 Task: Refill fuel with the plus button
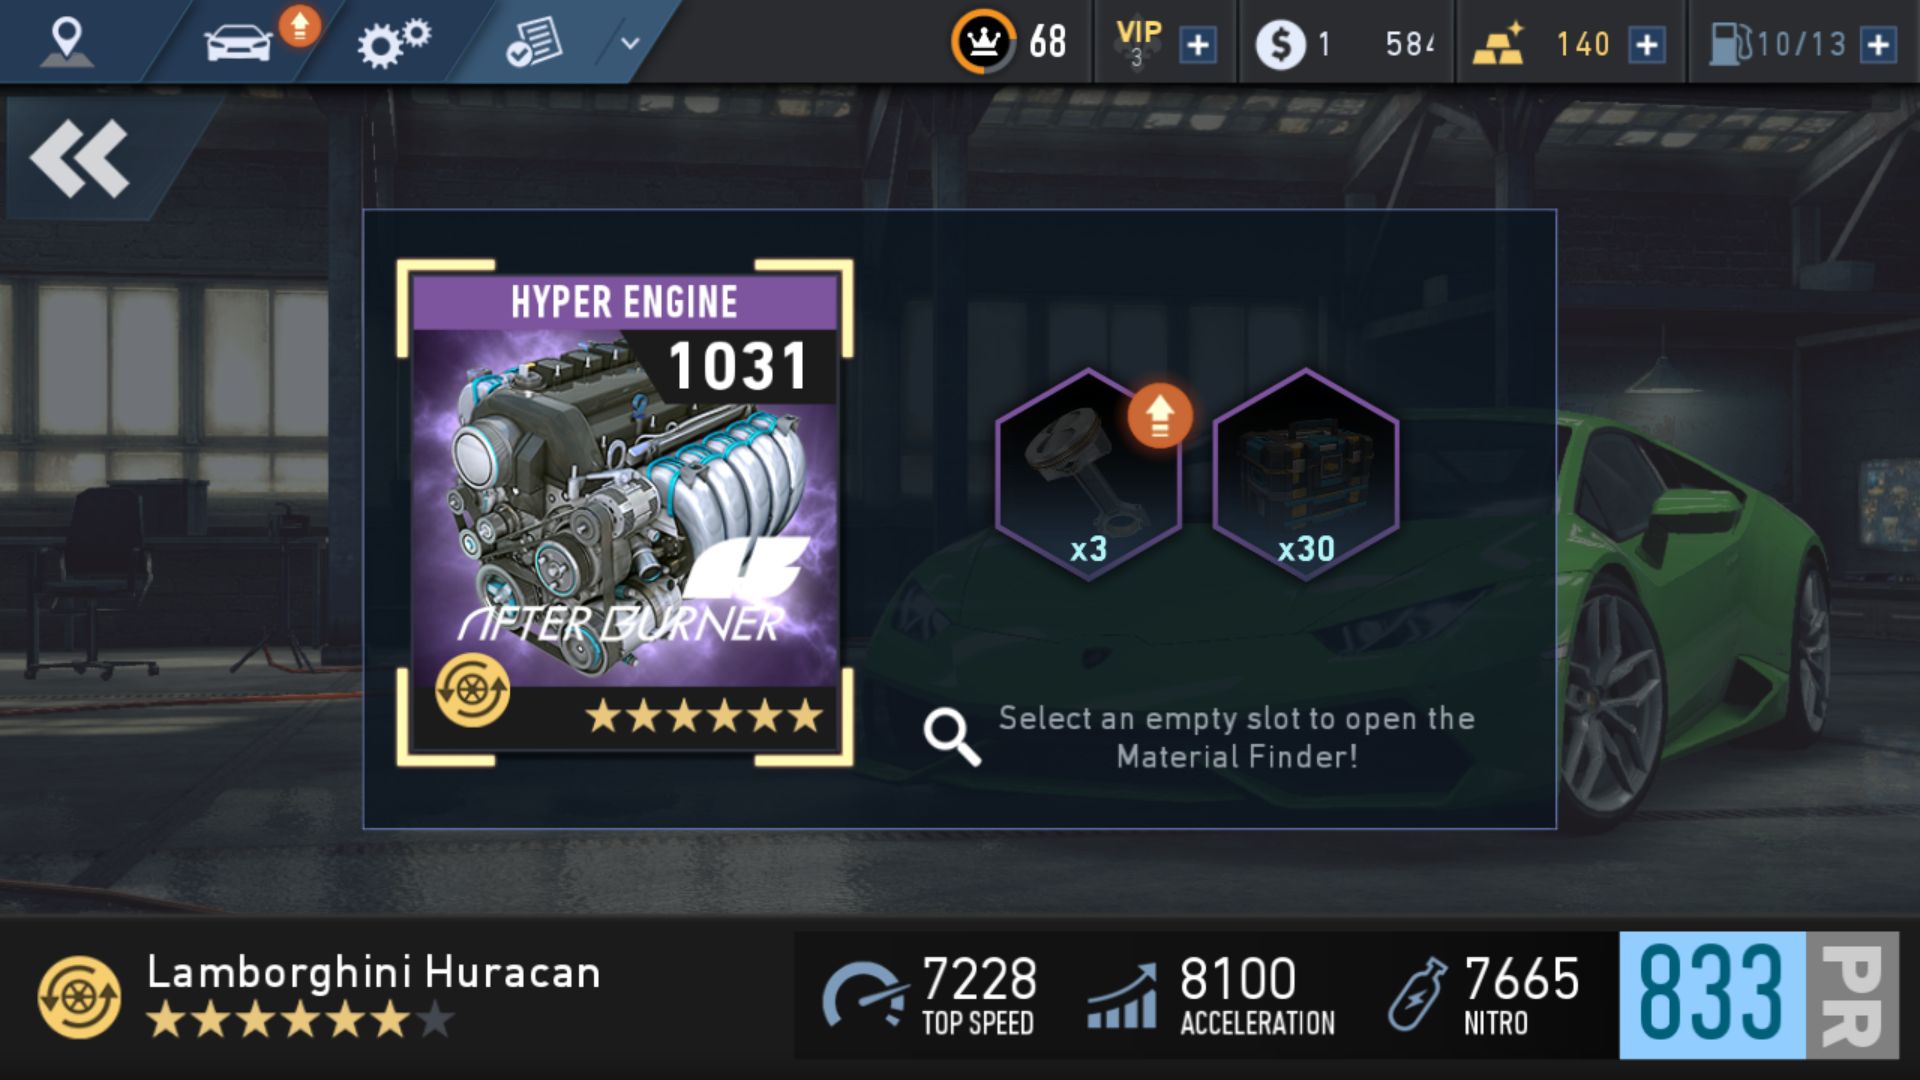pos(1878,45)
